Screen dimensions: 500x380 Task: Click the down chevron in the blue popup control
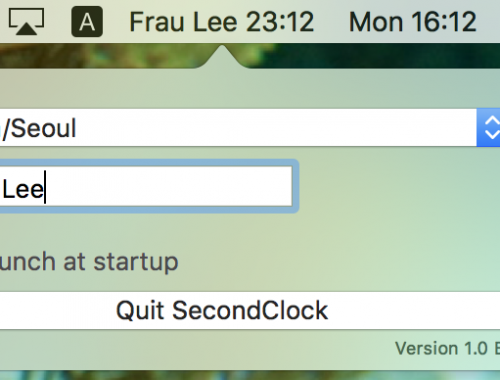(x=492, y=134)
